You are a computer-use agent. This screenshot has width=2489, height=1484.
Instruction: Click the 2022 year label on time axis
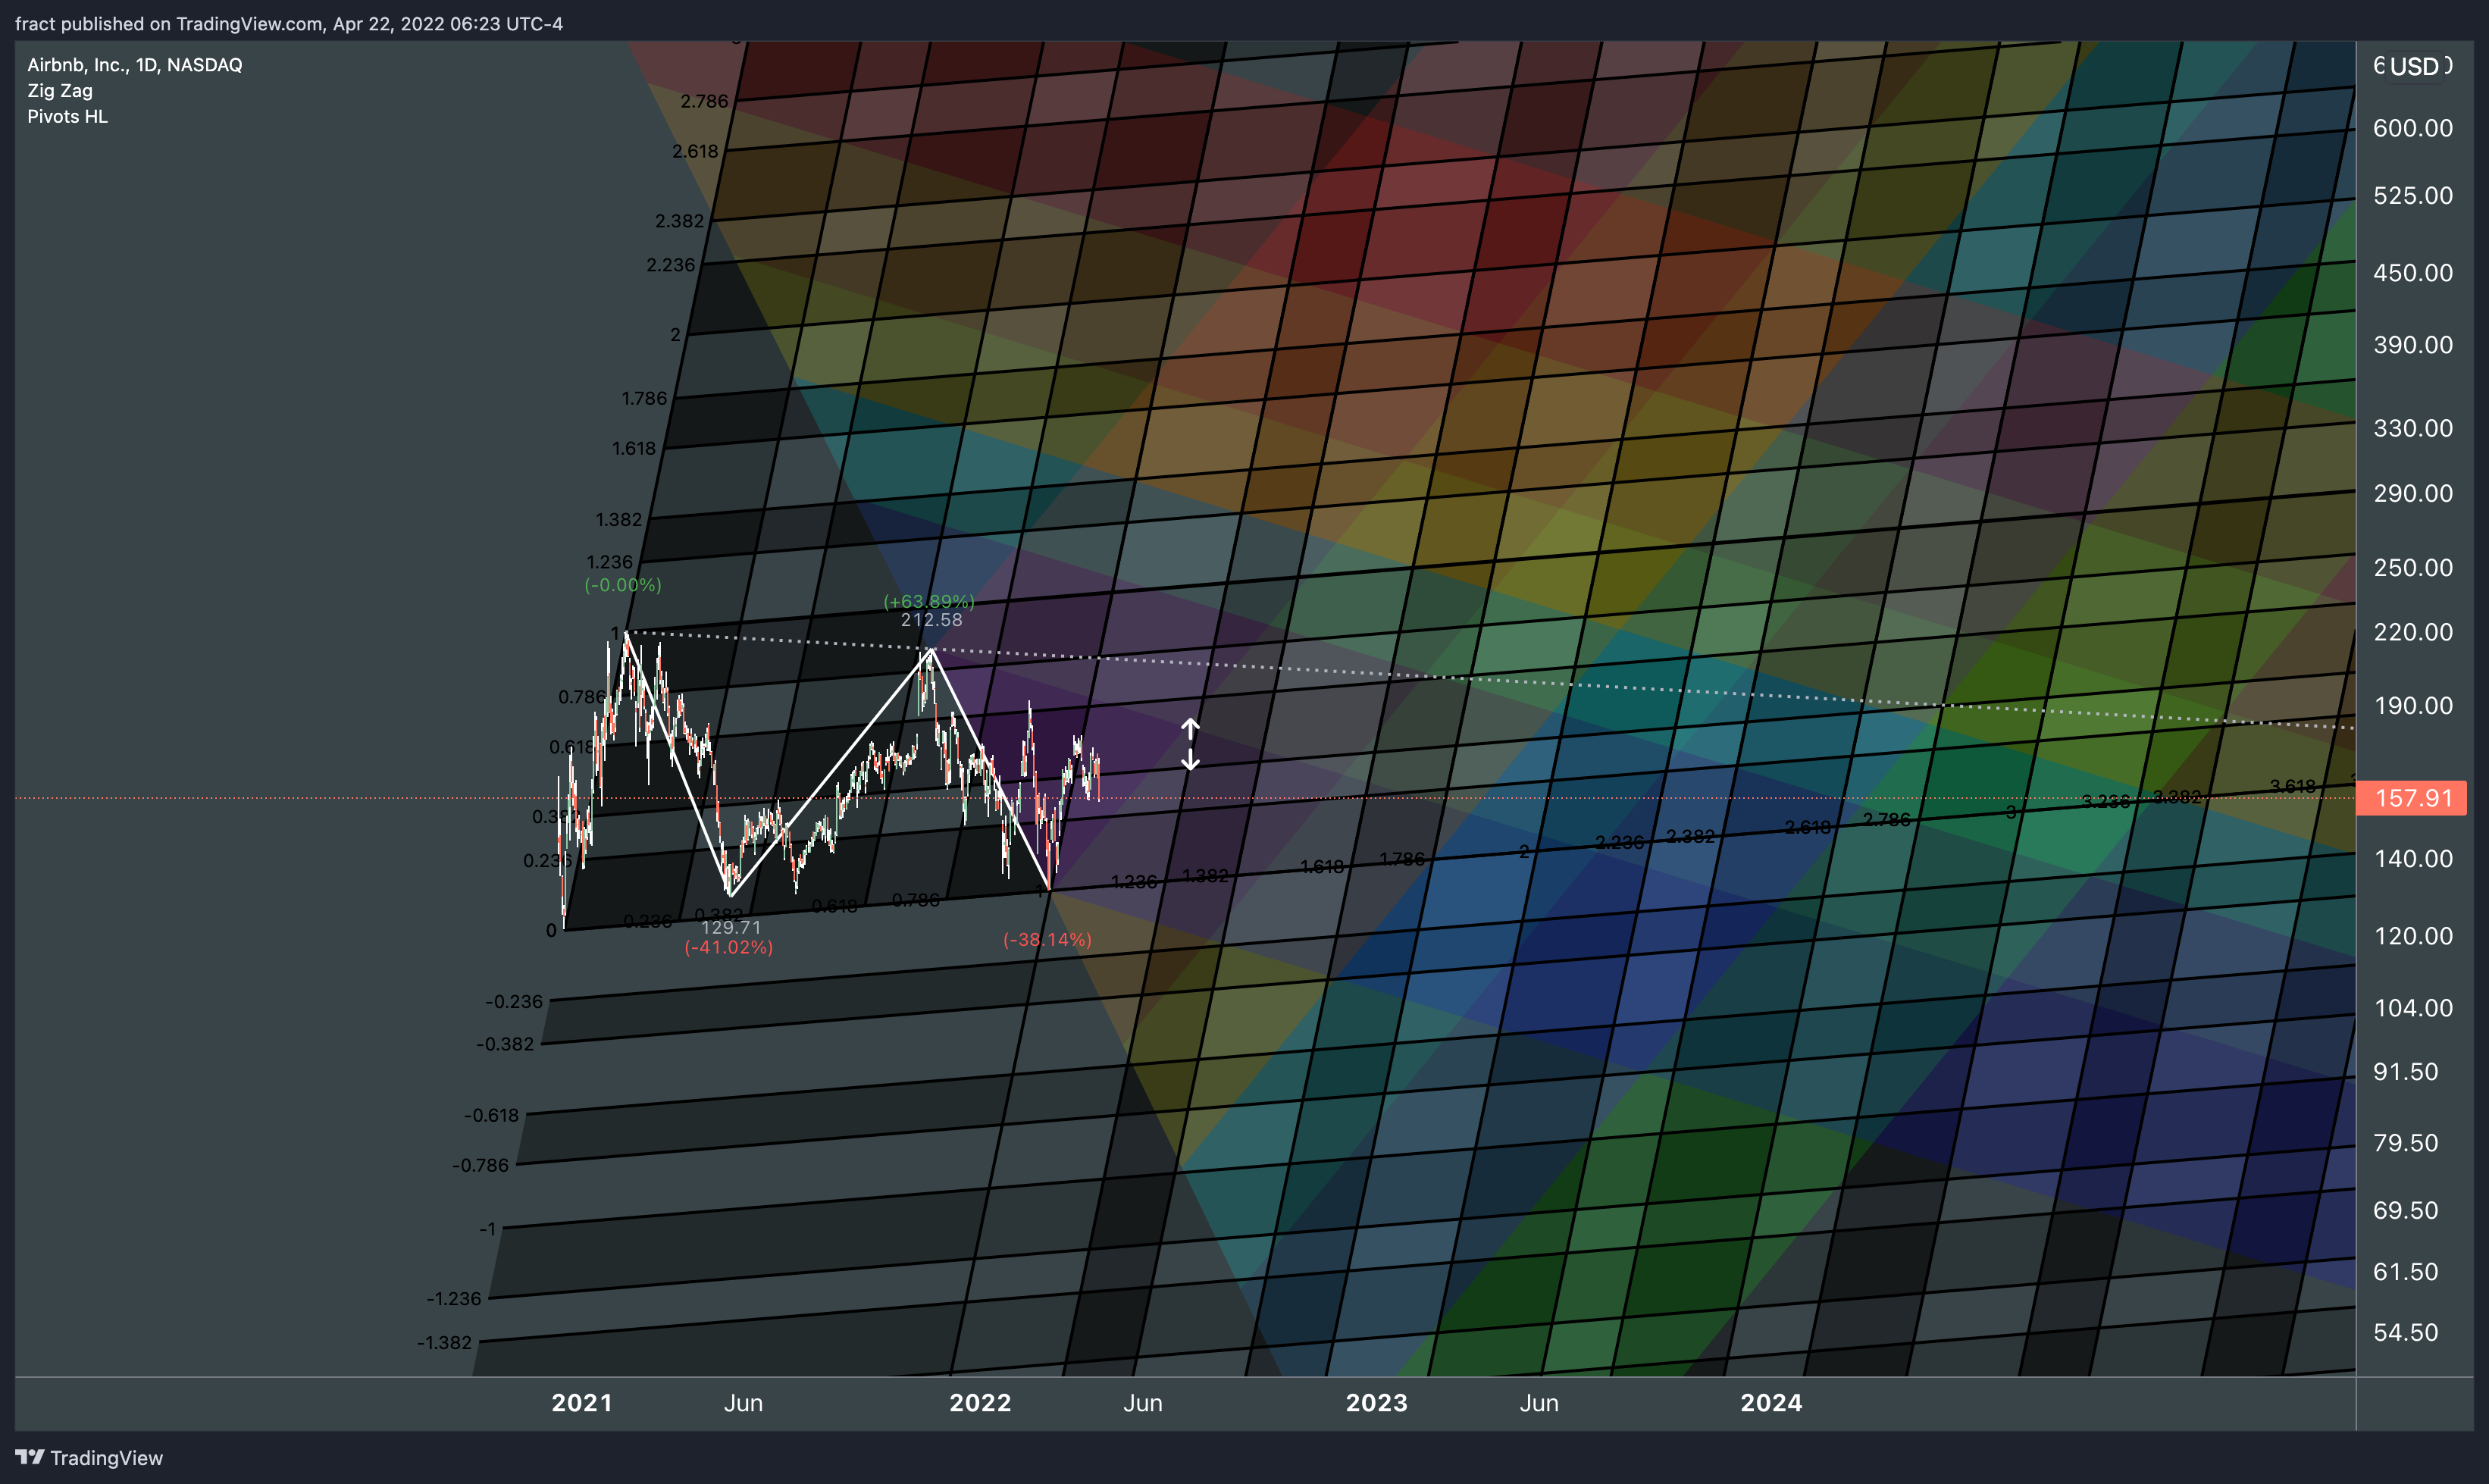tap(980, 1403)
